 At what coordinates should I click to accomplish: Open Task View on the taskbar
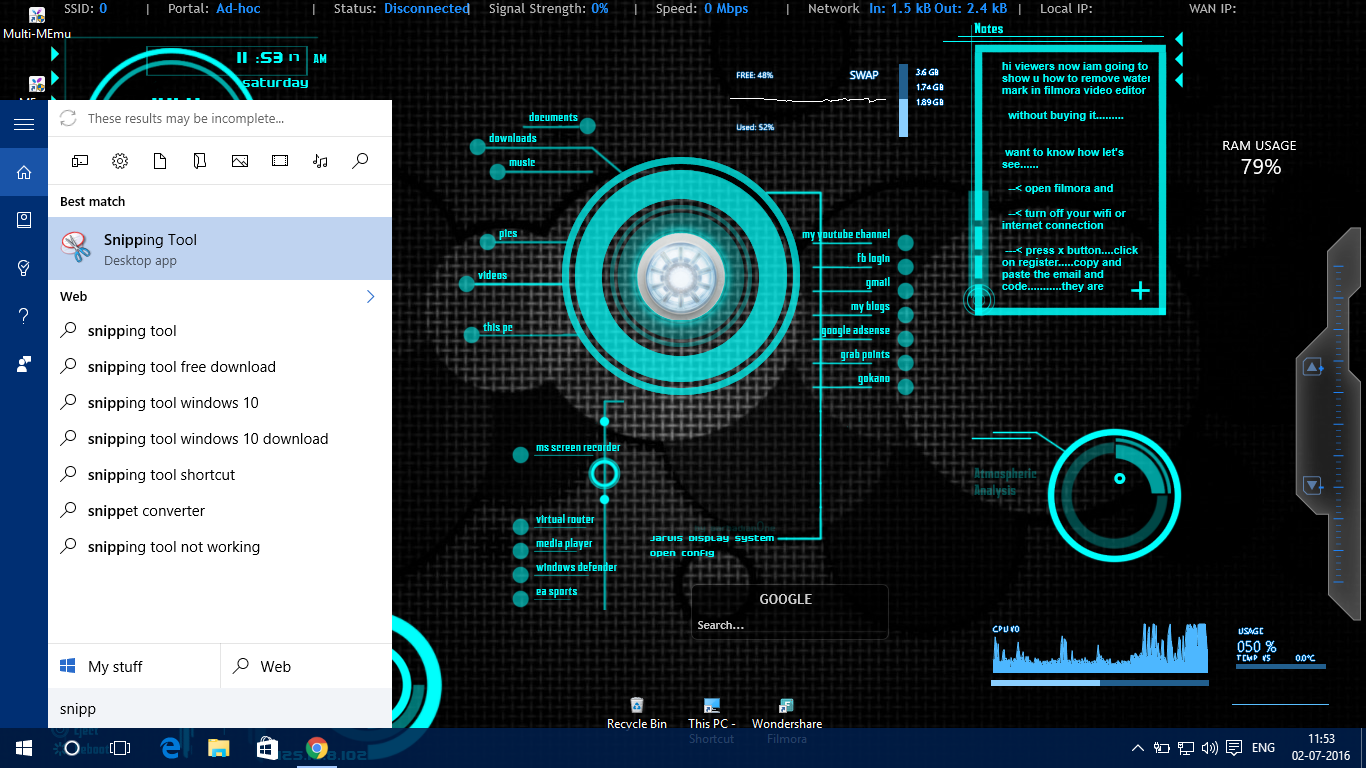tap(120, 748)
